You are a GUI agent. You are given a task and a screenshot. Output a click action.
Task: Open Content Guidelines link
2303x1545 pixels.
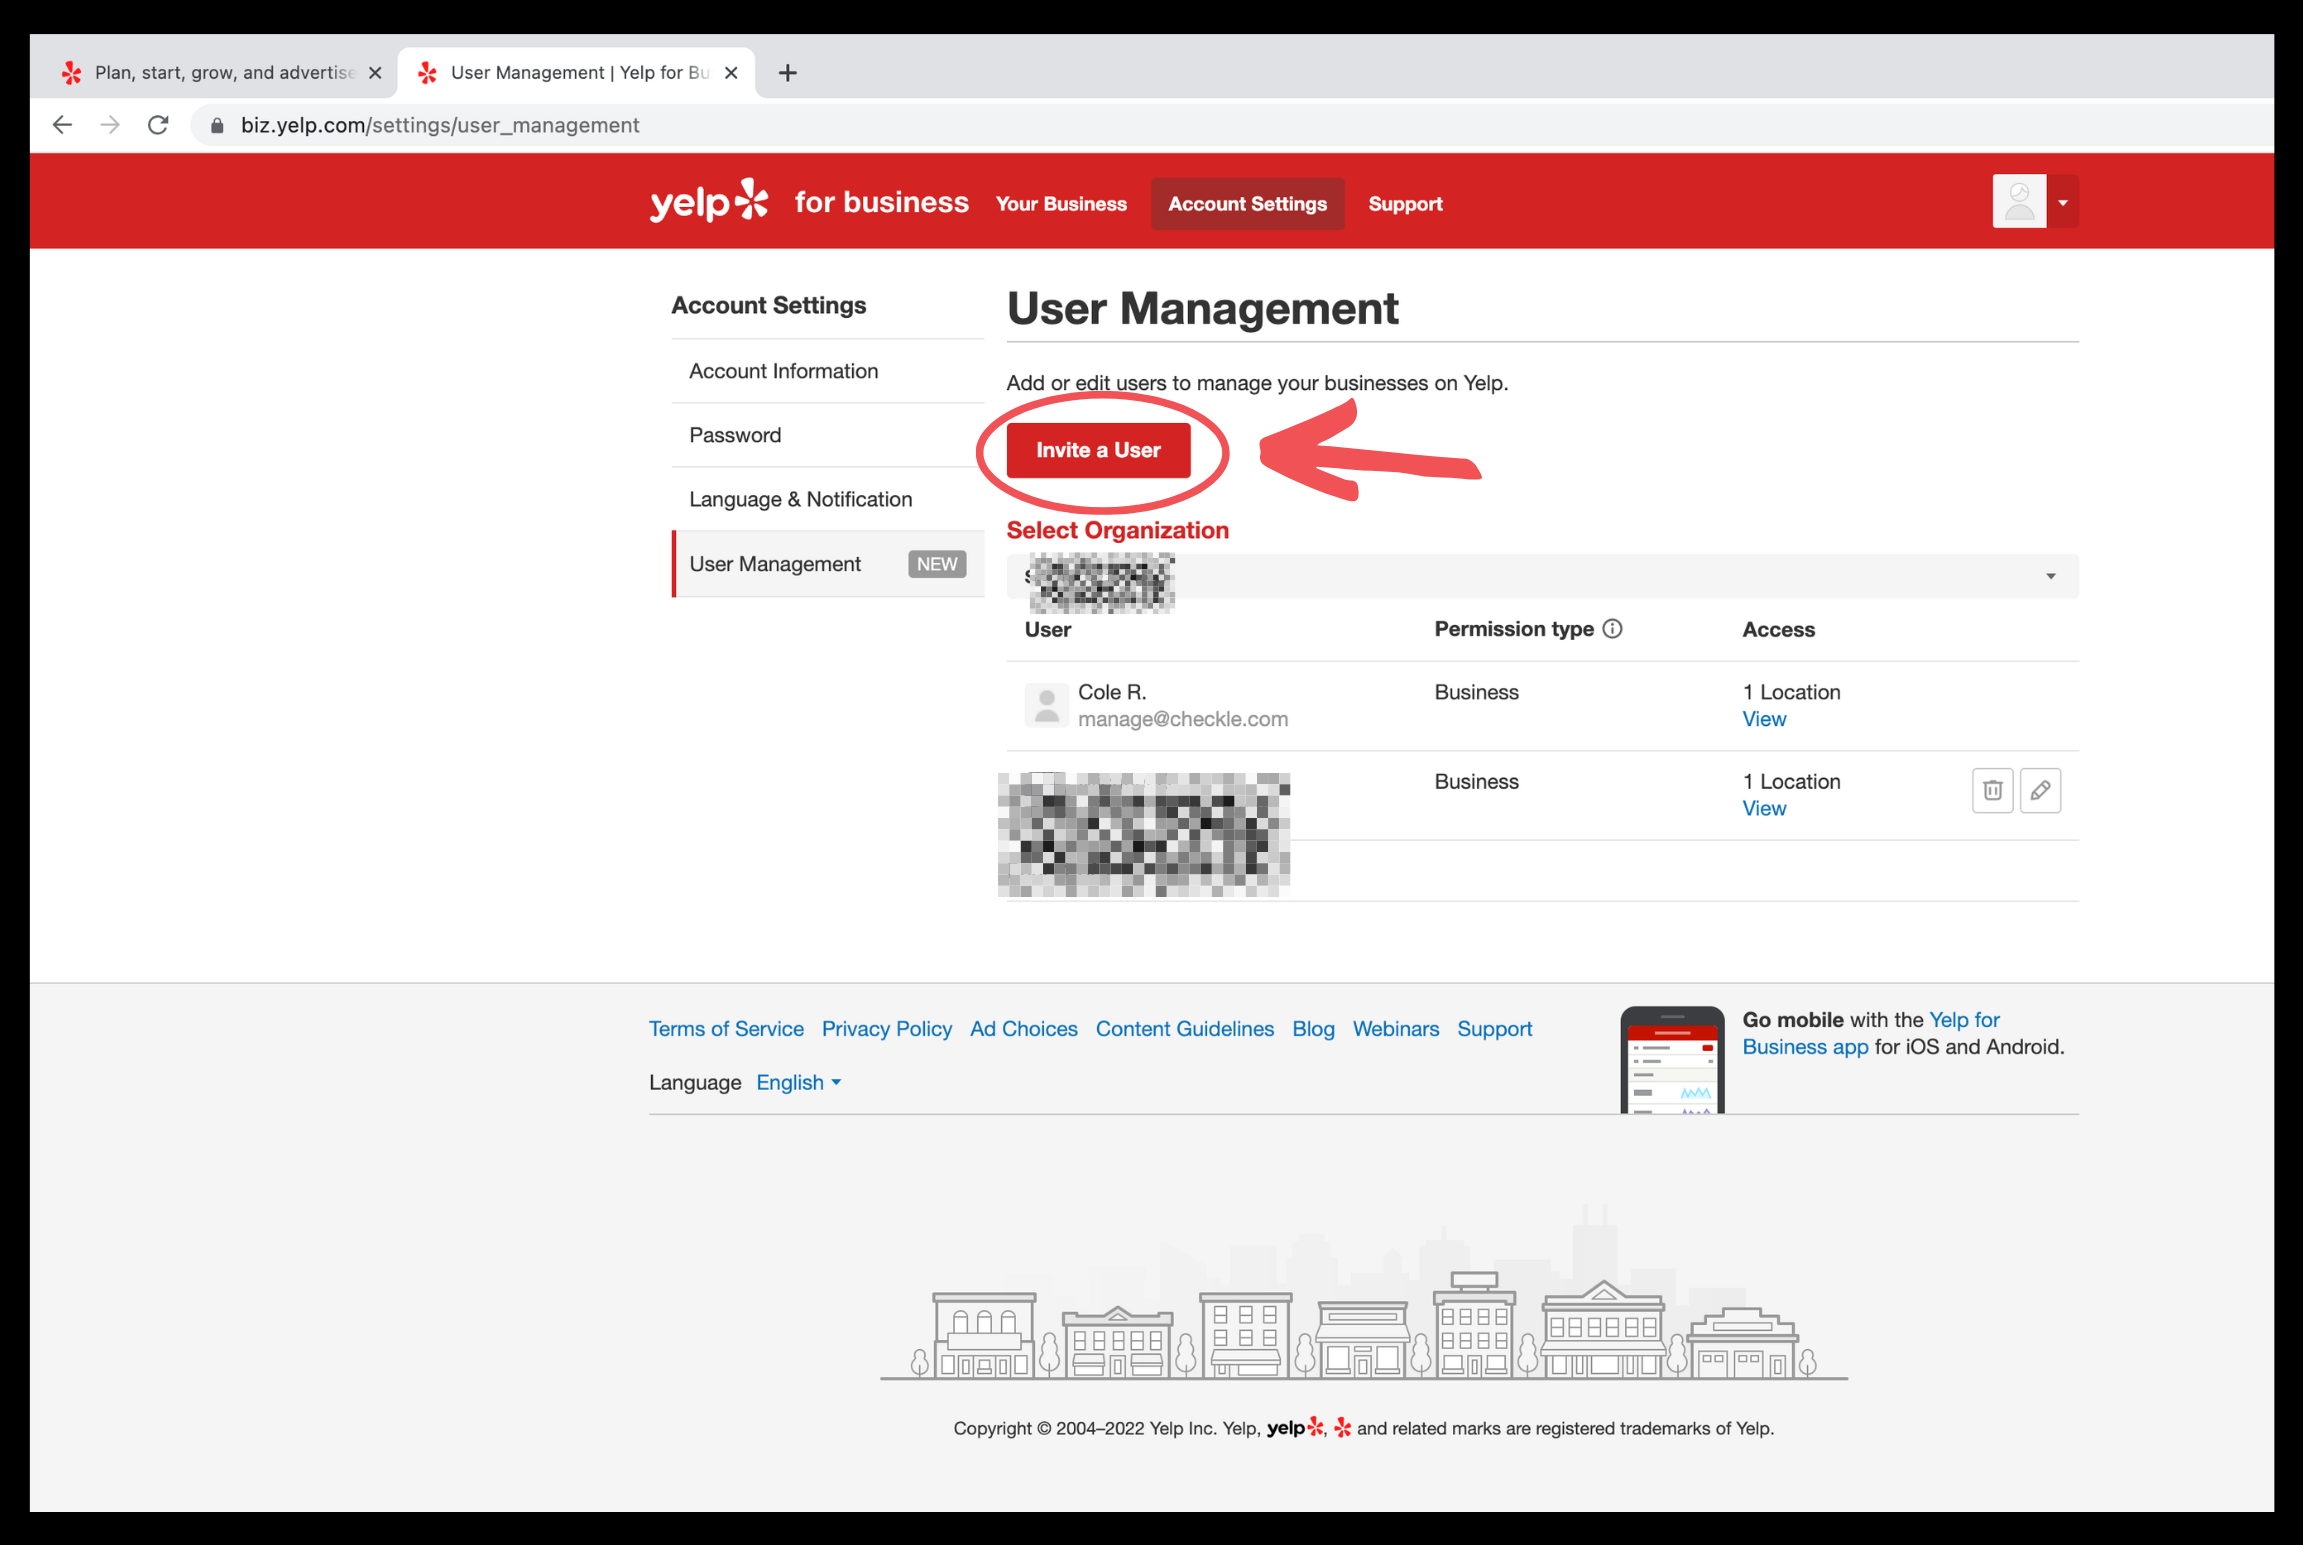pyautogui.click(x=1185, y=1029)
